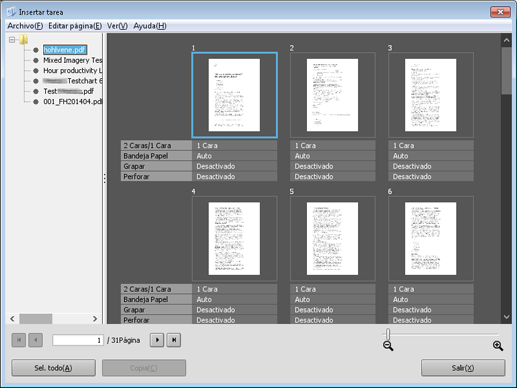Screen dimensions: 517x388
Task: Click page 1's '1 Cara' setting
Action: pyautogui.click(x=234, y=146)
